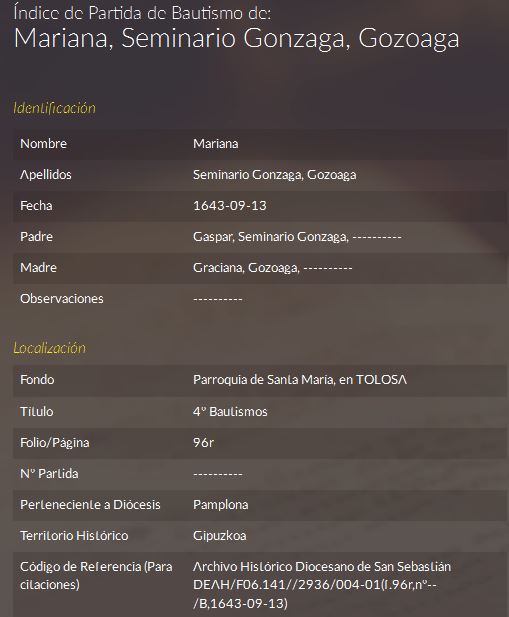The image size is (509, 617).
Task: Select Fondo value Parroquia de Santa María, TOLOSA
Action: pyautogui.click(x=300, y=380)
